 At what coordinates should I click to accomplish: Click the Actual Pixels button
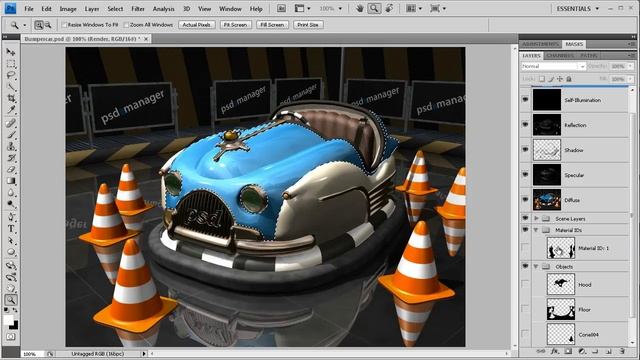click(196, 25)
